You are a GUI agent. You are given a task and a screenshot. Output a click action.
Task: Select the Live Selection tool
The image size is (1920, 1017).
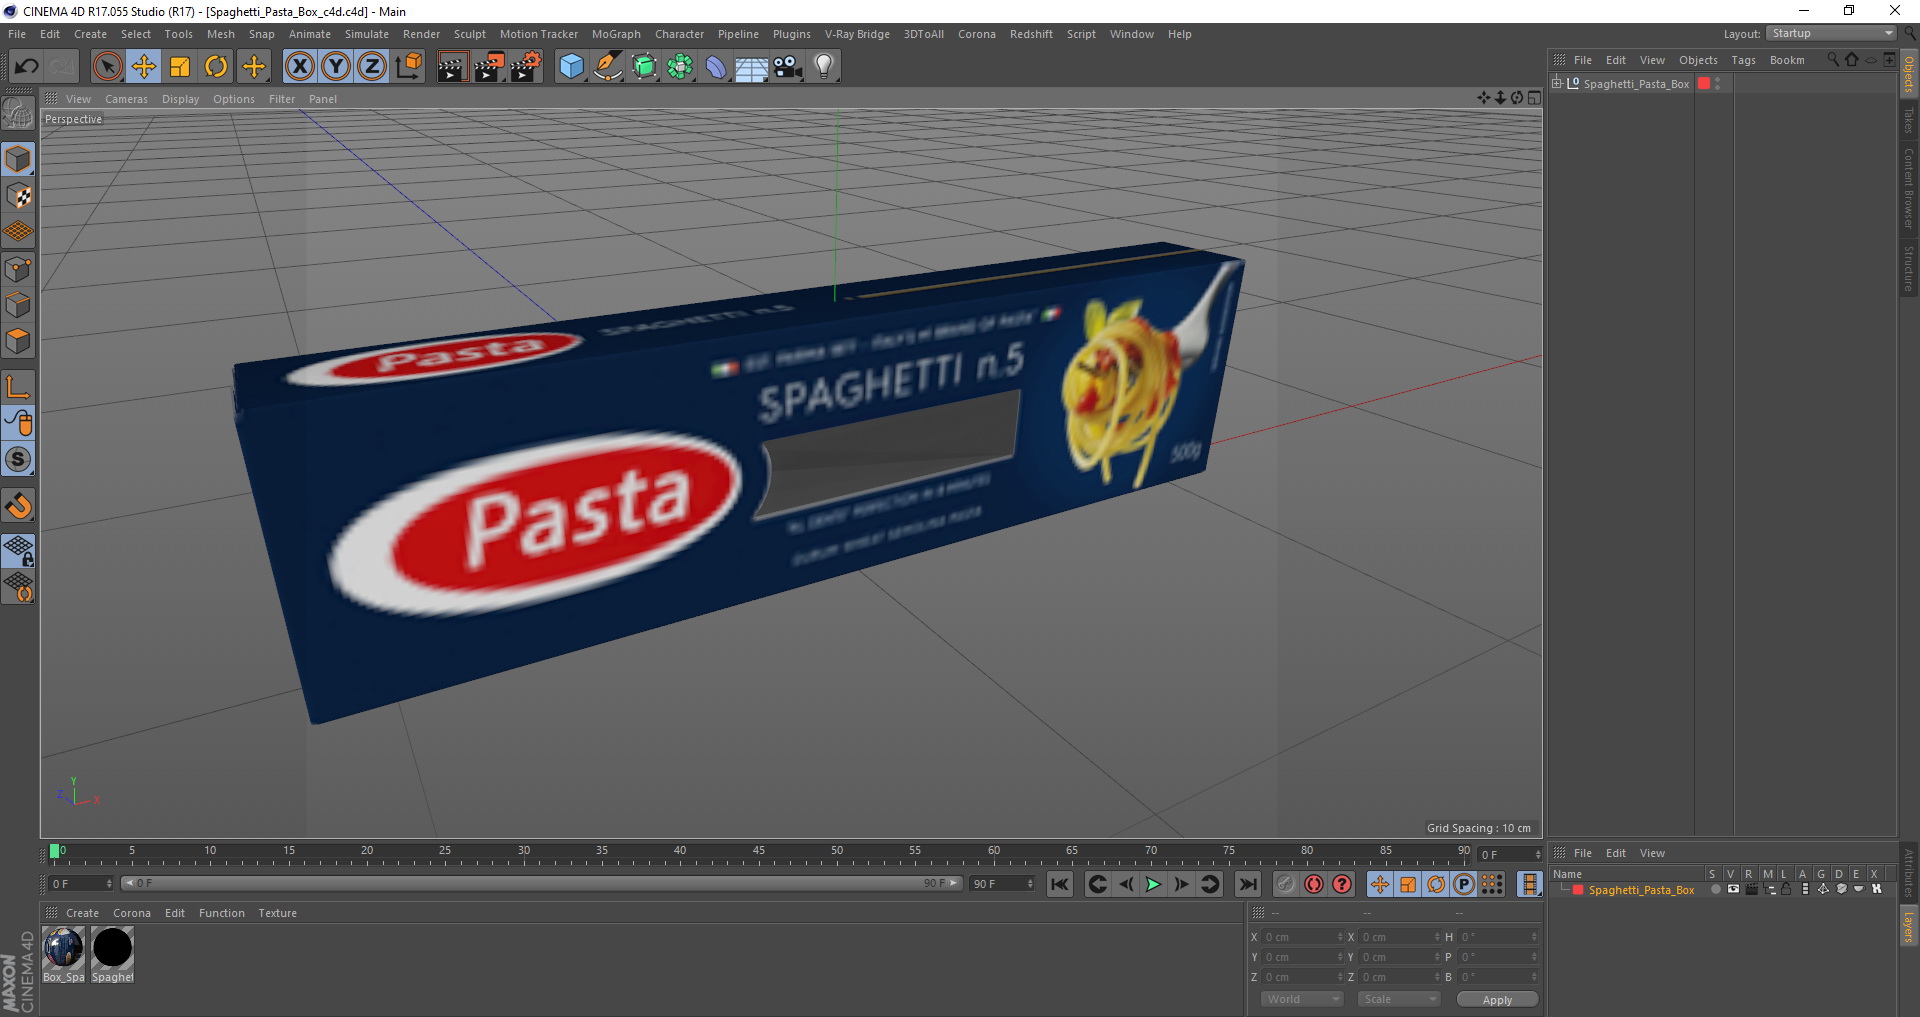click(x=107, y=66)
